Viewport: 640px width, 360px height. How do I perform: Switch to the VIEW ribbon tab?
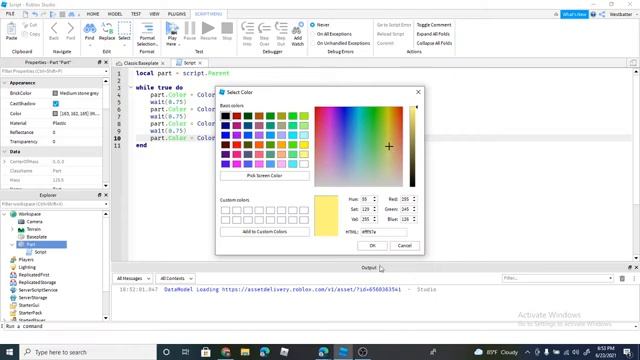154,14
